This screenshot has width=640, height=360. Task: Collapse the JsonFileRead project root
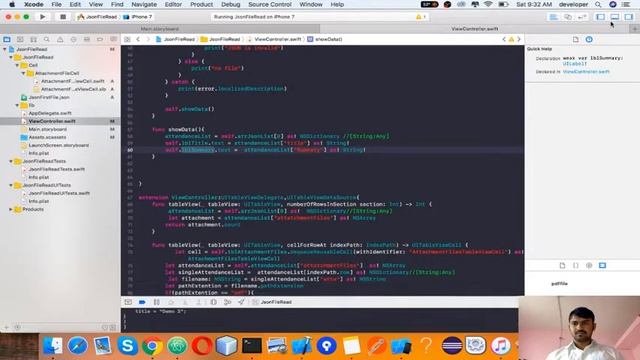coord(5,49)
